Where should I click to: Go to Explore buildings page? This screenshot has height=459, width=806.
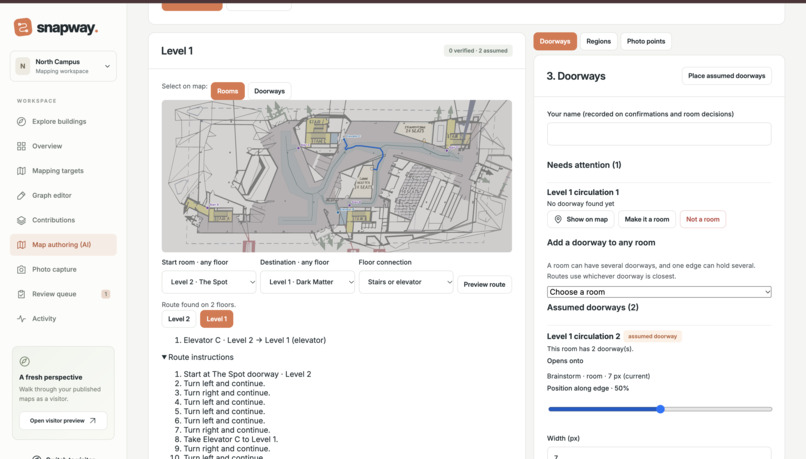[63, 121]
